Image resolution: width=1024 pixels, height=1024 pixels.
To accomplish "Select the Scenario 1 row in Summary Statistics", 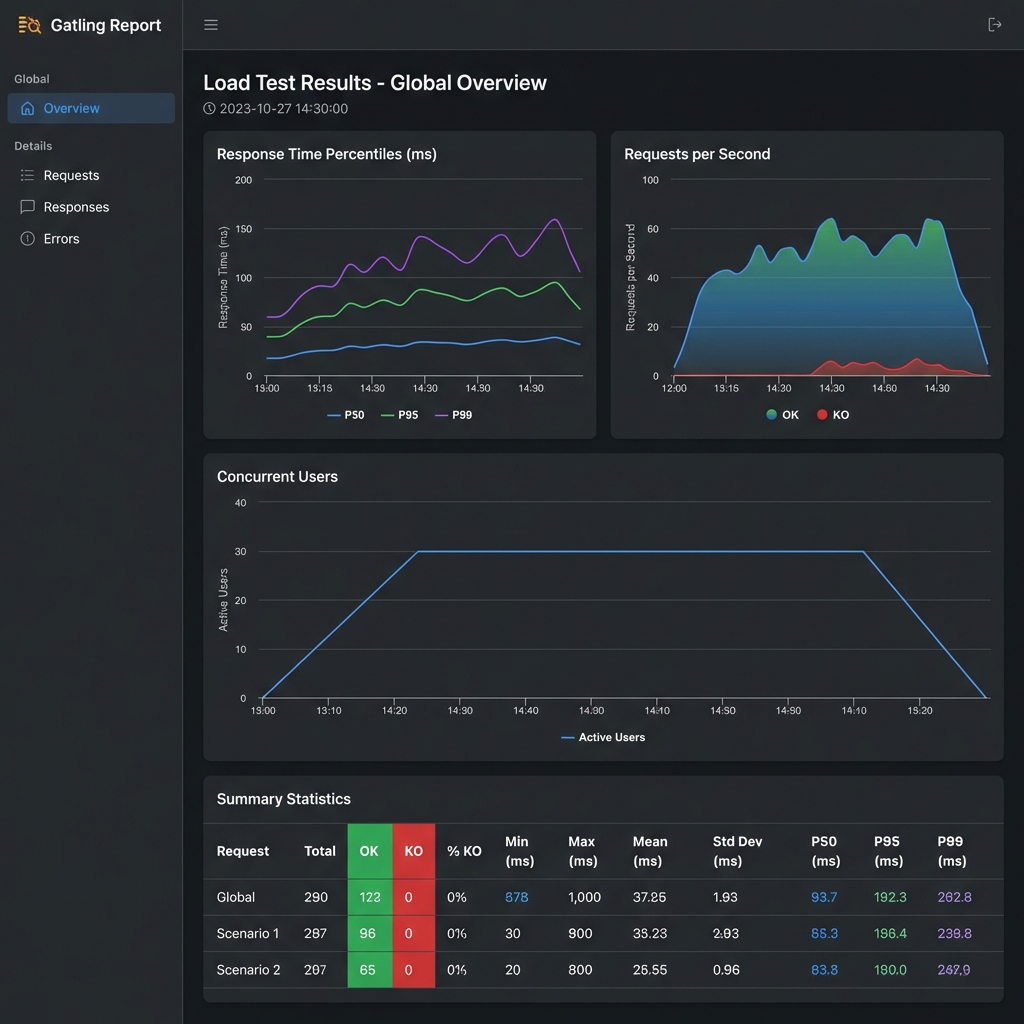I will 247,933.
